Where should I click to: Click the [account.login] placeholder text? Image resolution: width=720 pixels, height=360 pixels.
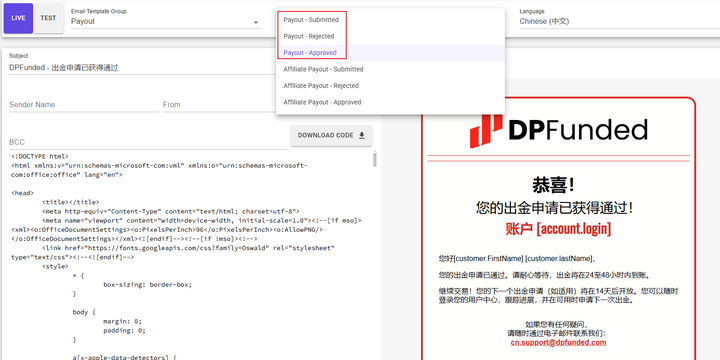574,229
